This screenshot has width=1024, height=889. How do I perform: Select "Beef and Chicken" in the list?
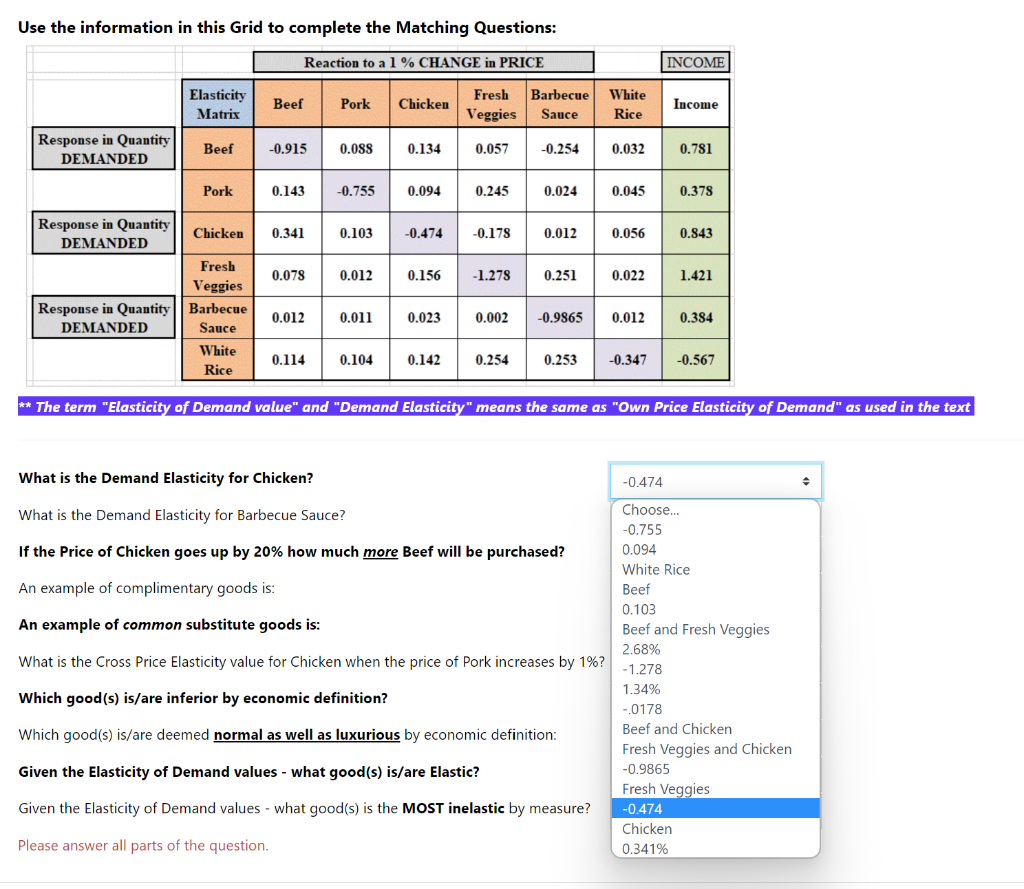click(677, 729)
